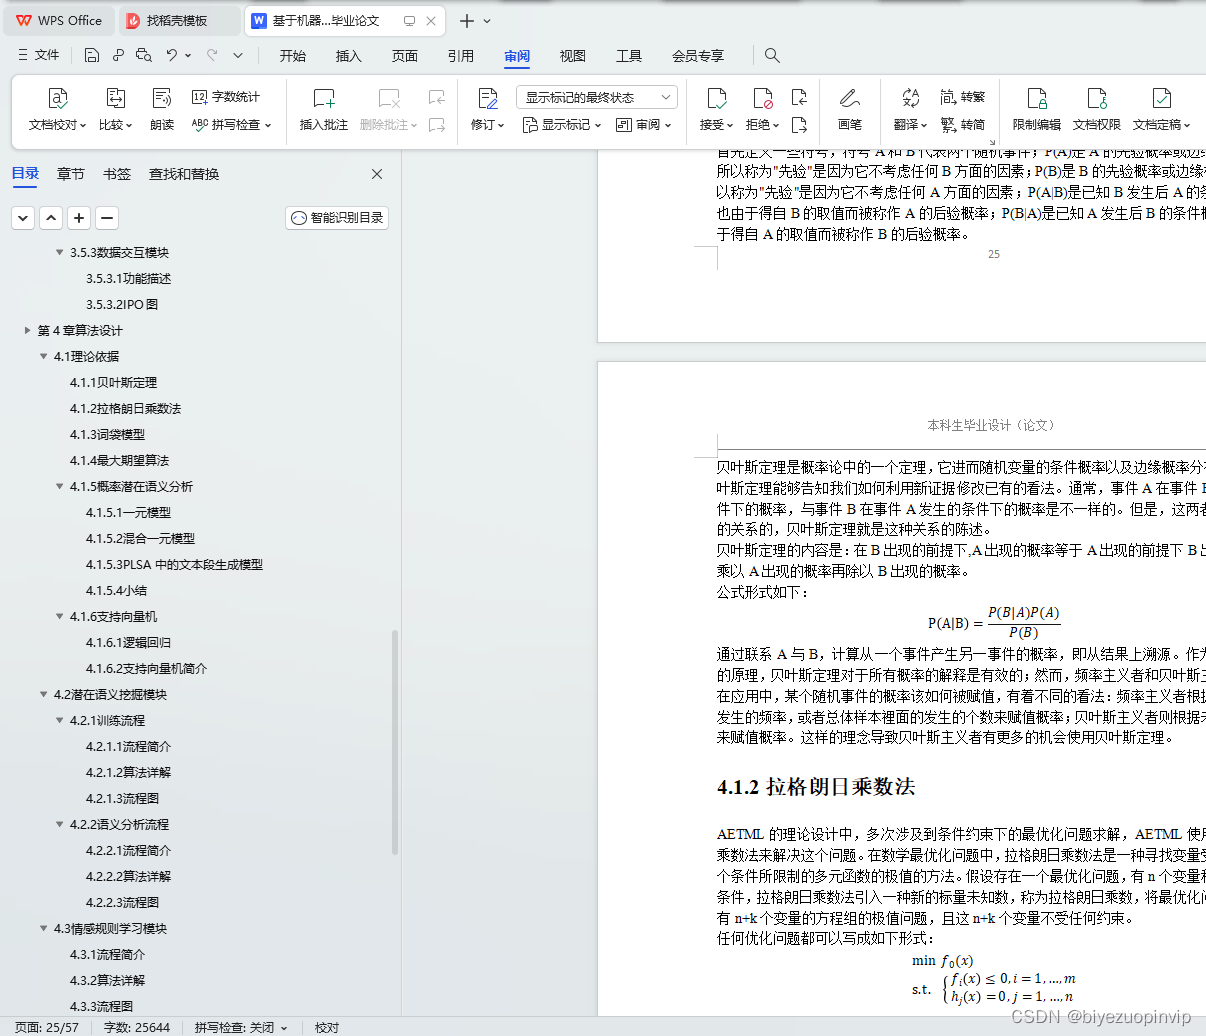Click the save icon in quick access bar
This screenshot has width=1206, height=1036.
[92, 55]
